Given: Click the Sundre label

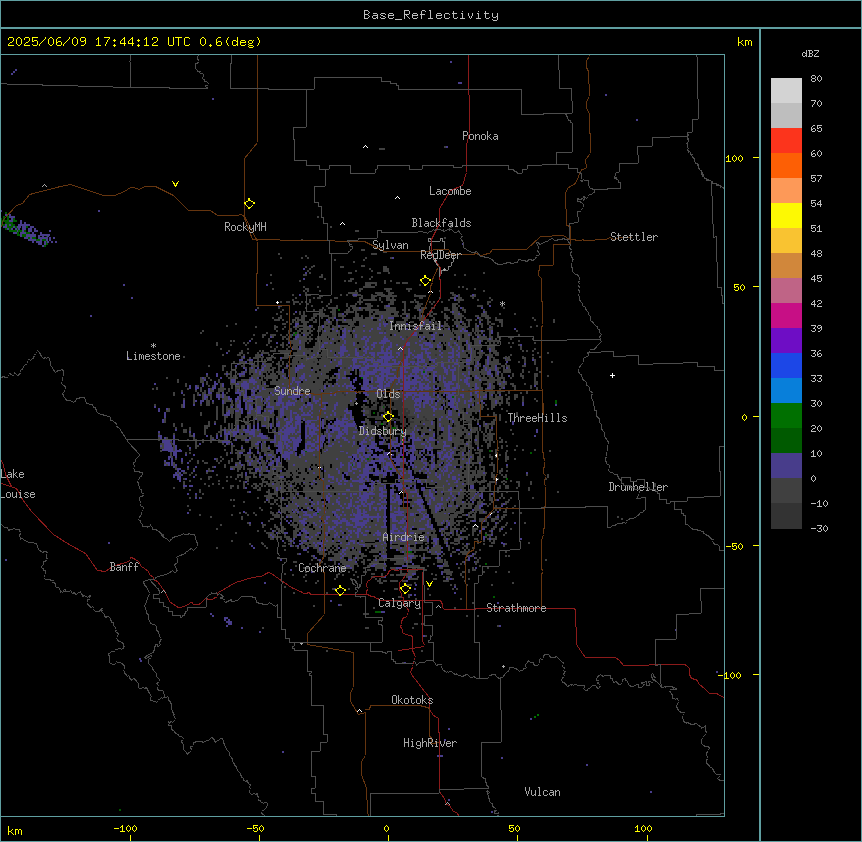Looking at the screenshot, I should coord(292,391).
